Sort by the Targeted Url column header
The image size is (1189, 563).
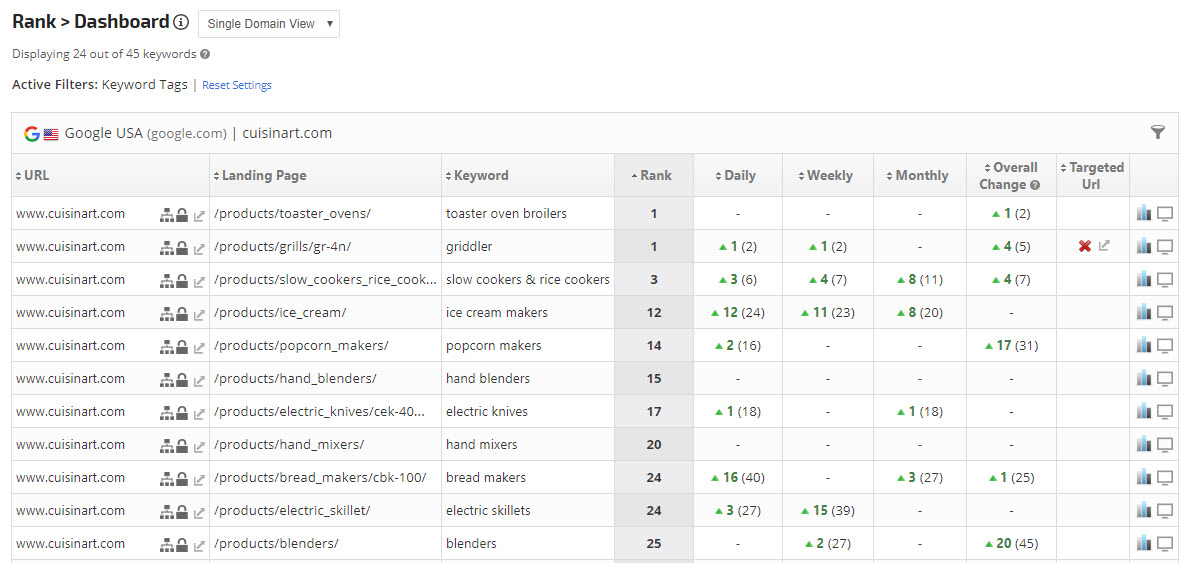(1093, 175)
